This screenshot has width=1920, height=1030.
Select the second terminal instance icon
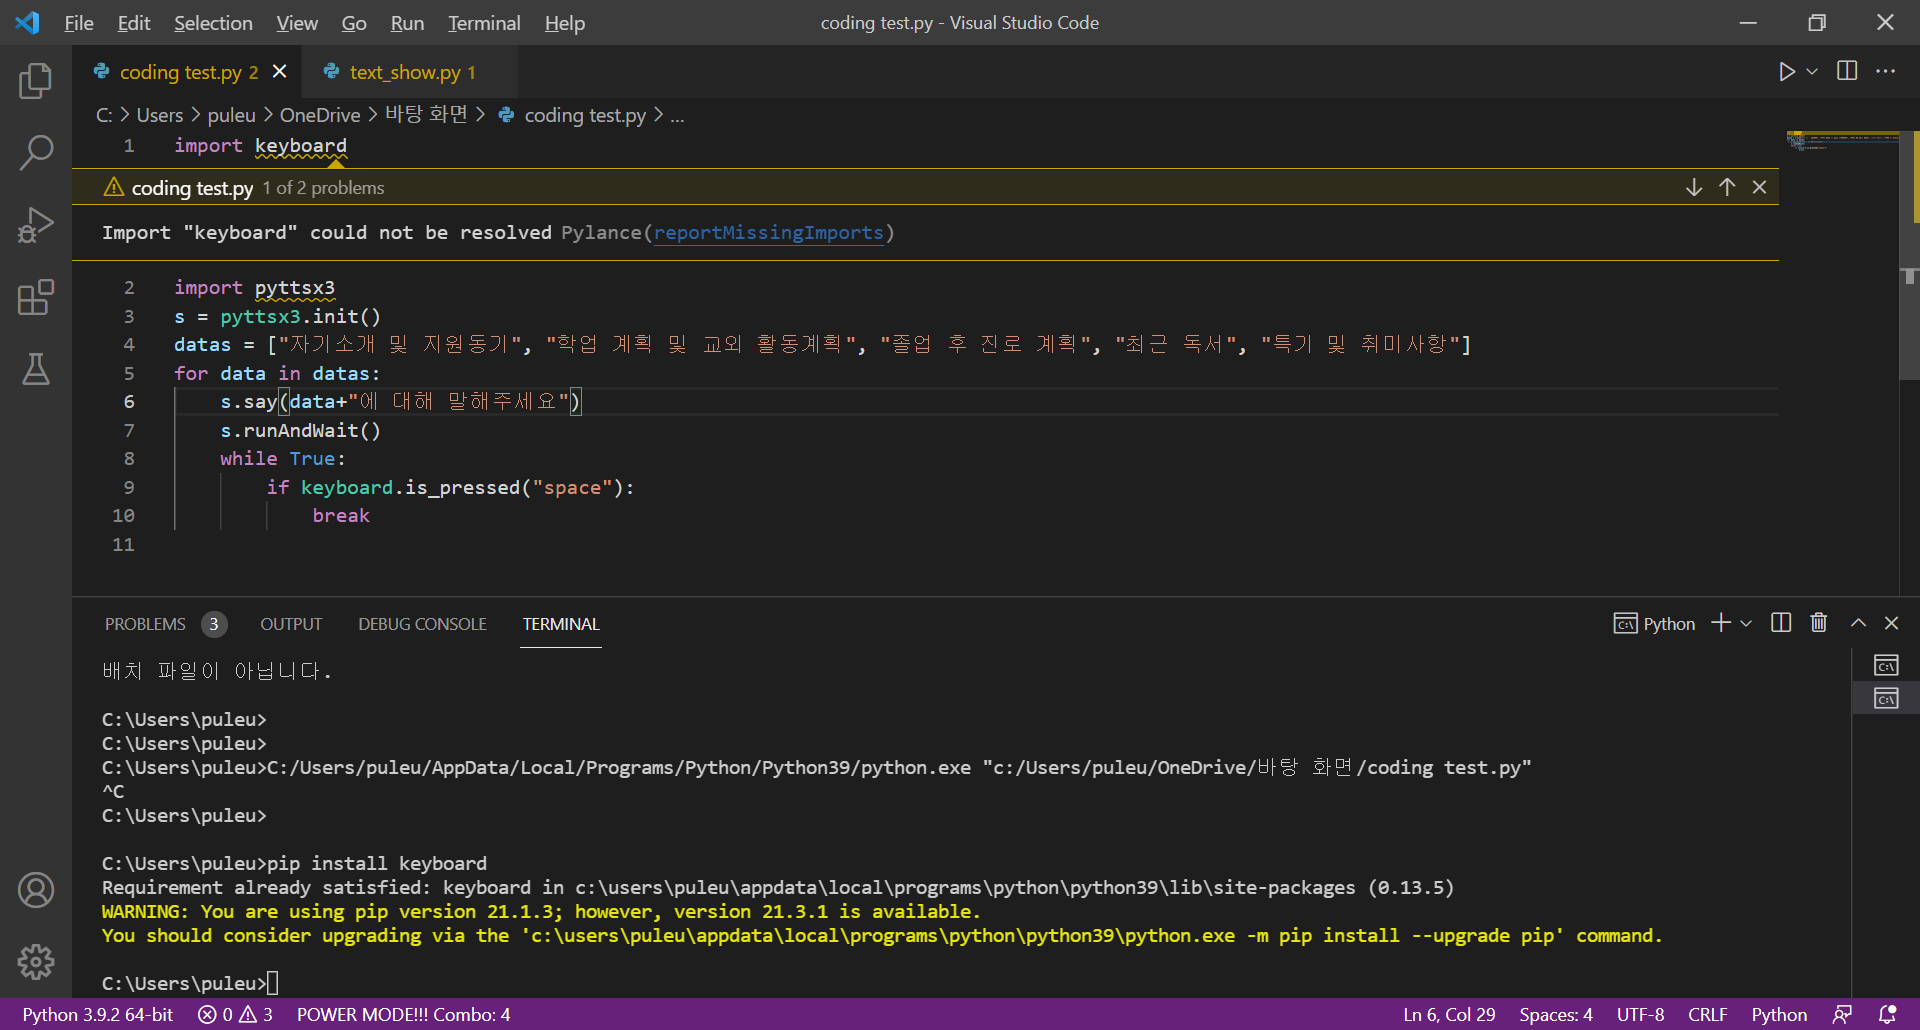(x=1886, y=698)
